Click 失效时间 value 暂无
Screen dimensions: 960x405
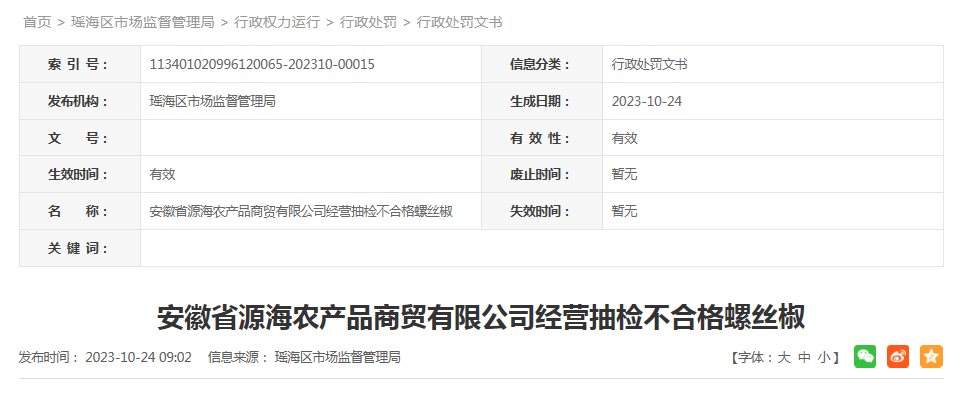(624, 212)
